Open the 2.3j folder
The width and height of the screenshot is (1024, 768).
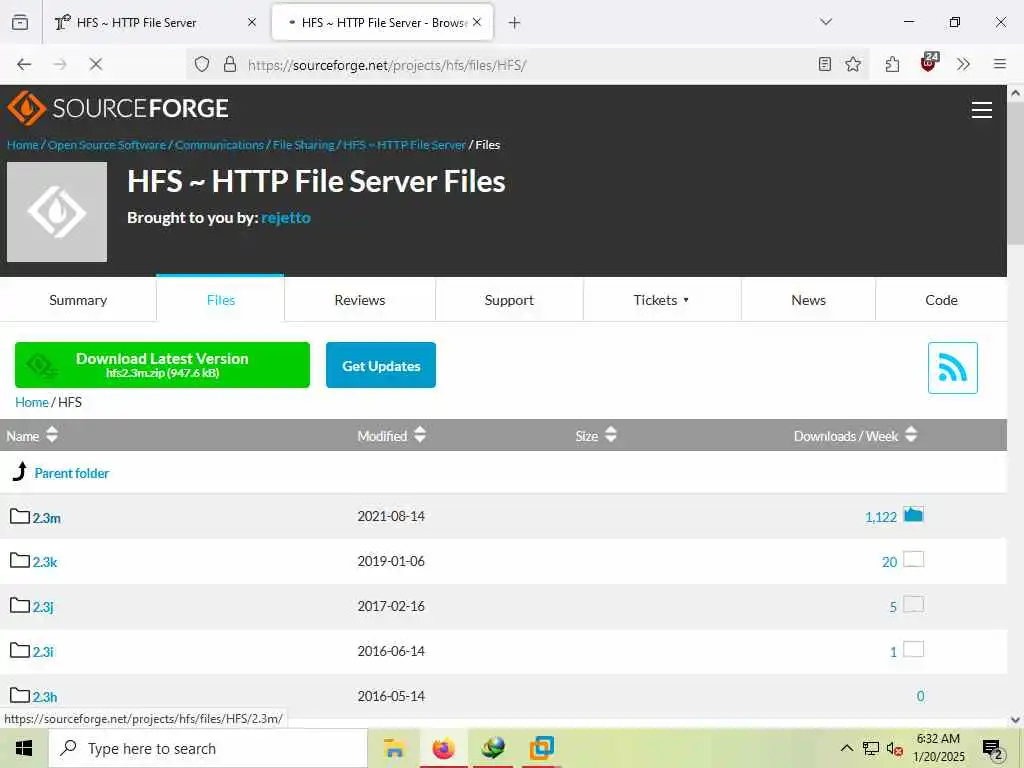click(x=43, y=607)
